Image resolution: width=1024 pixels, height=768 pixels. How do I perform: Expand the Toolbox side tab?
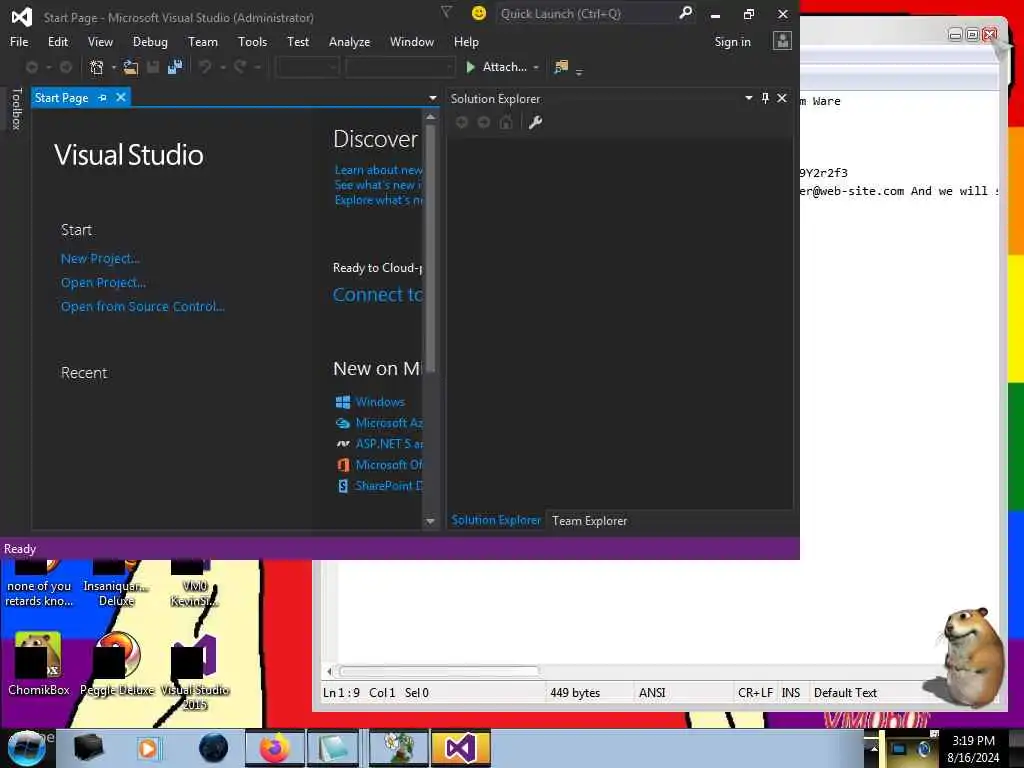coord(16,108)
